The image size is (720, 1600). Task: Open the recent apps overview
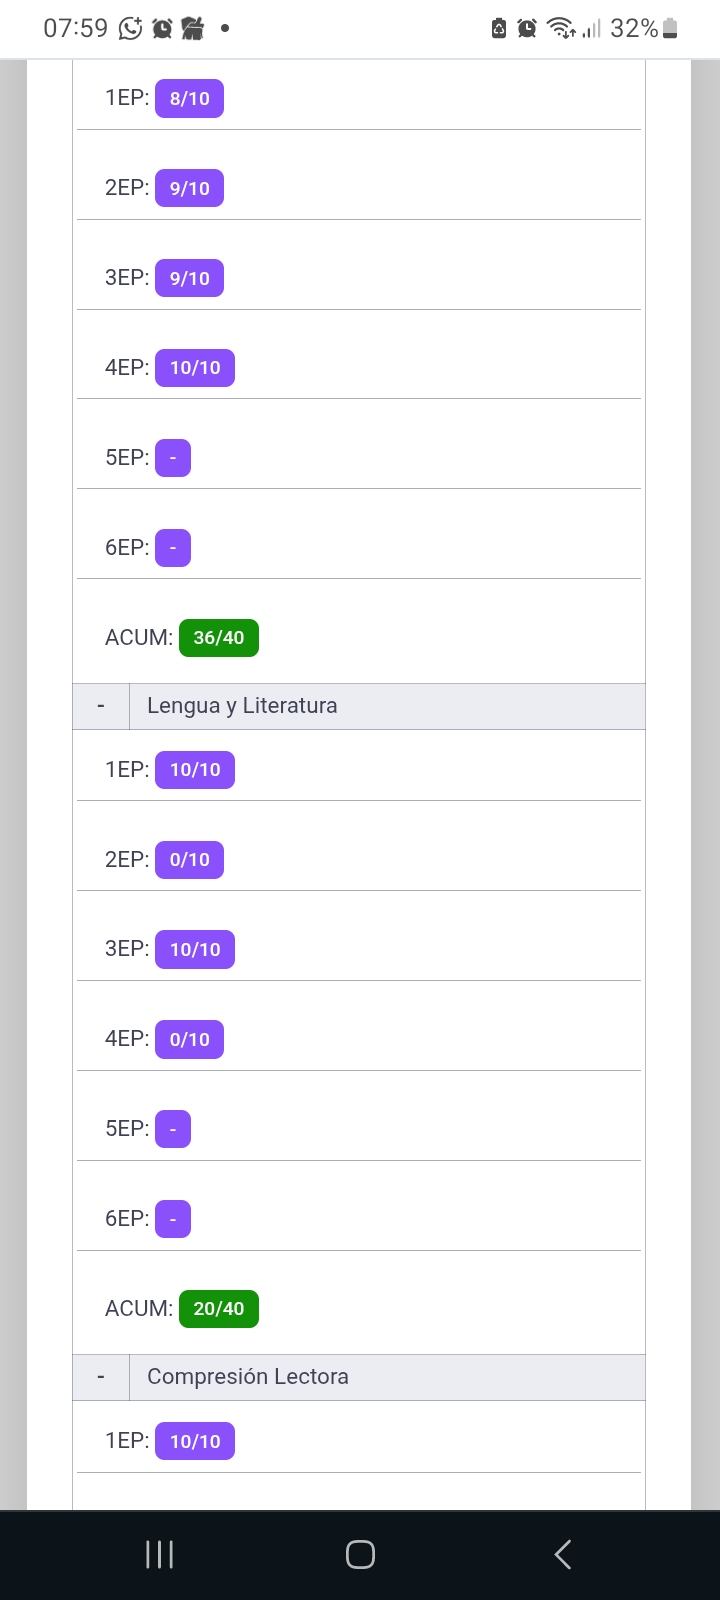(x=159, y=1554)
